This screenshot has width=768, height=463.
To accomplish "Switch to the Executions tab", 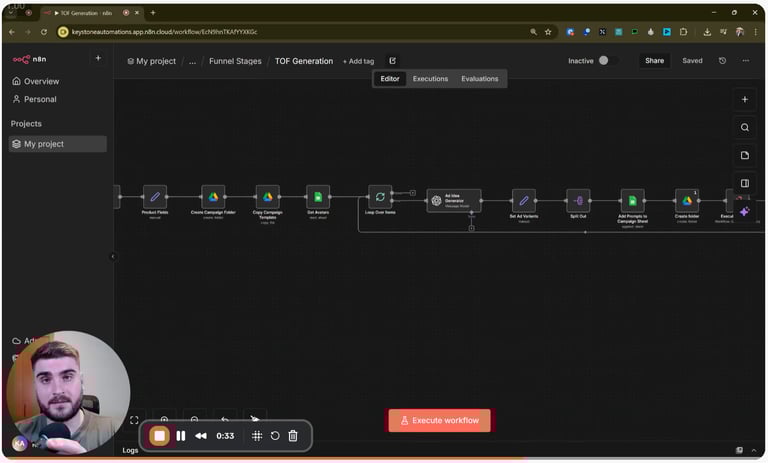I will (x=430, y=79).
